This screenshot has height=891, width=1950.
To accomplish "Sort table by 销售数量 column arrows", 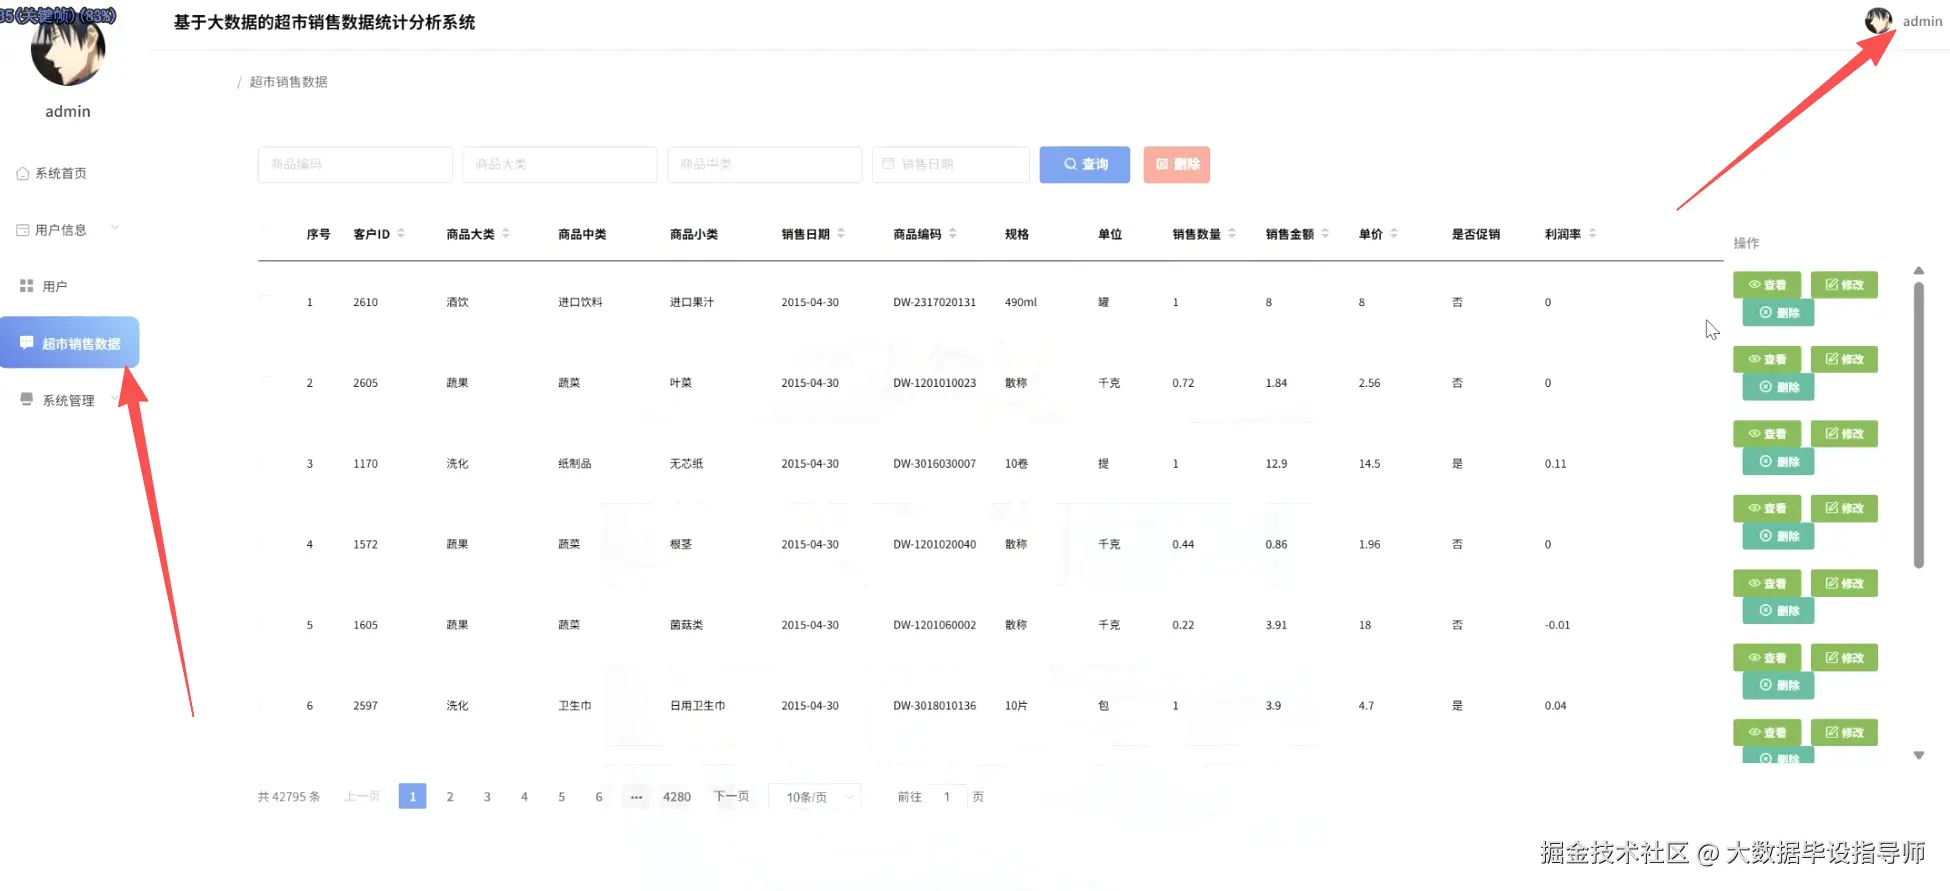I will pyautogui.click(x=1232, y=233).
